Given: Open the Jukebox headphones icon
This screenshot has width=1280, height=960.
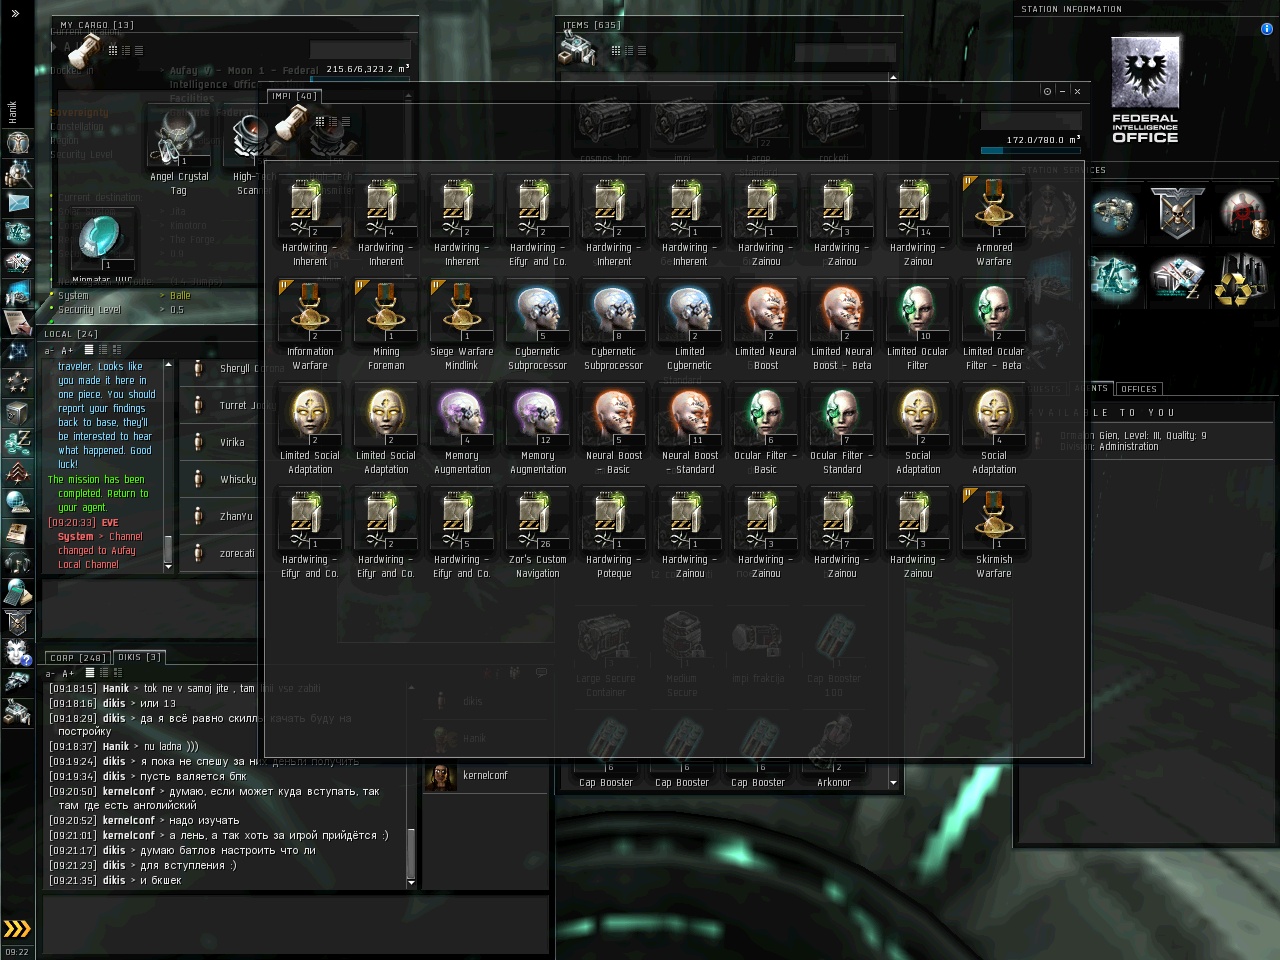Looking at the screenshot, I should tap(17, 563).
